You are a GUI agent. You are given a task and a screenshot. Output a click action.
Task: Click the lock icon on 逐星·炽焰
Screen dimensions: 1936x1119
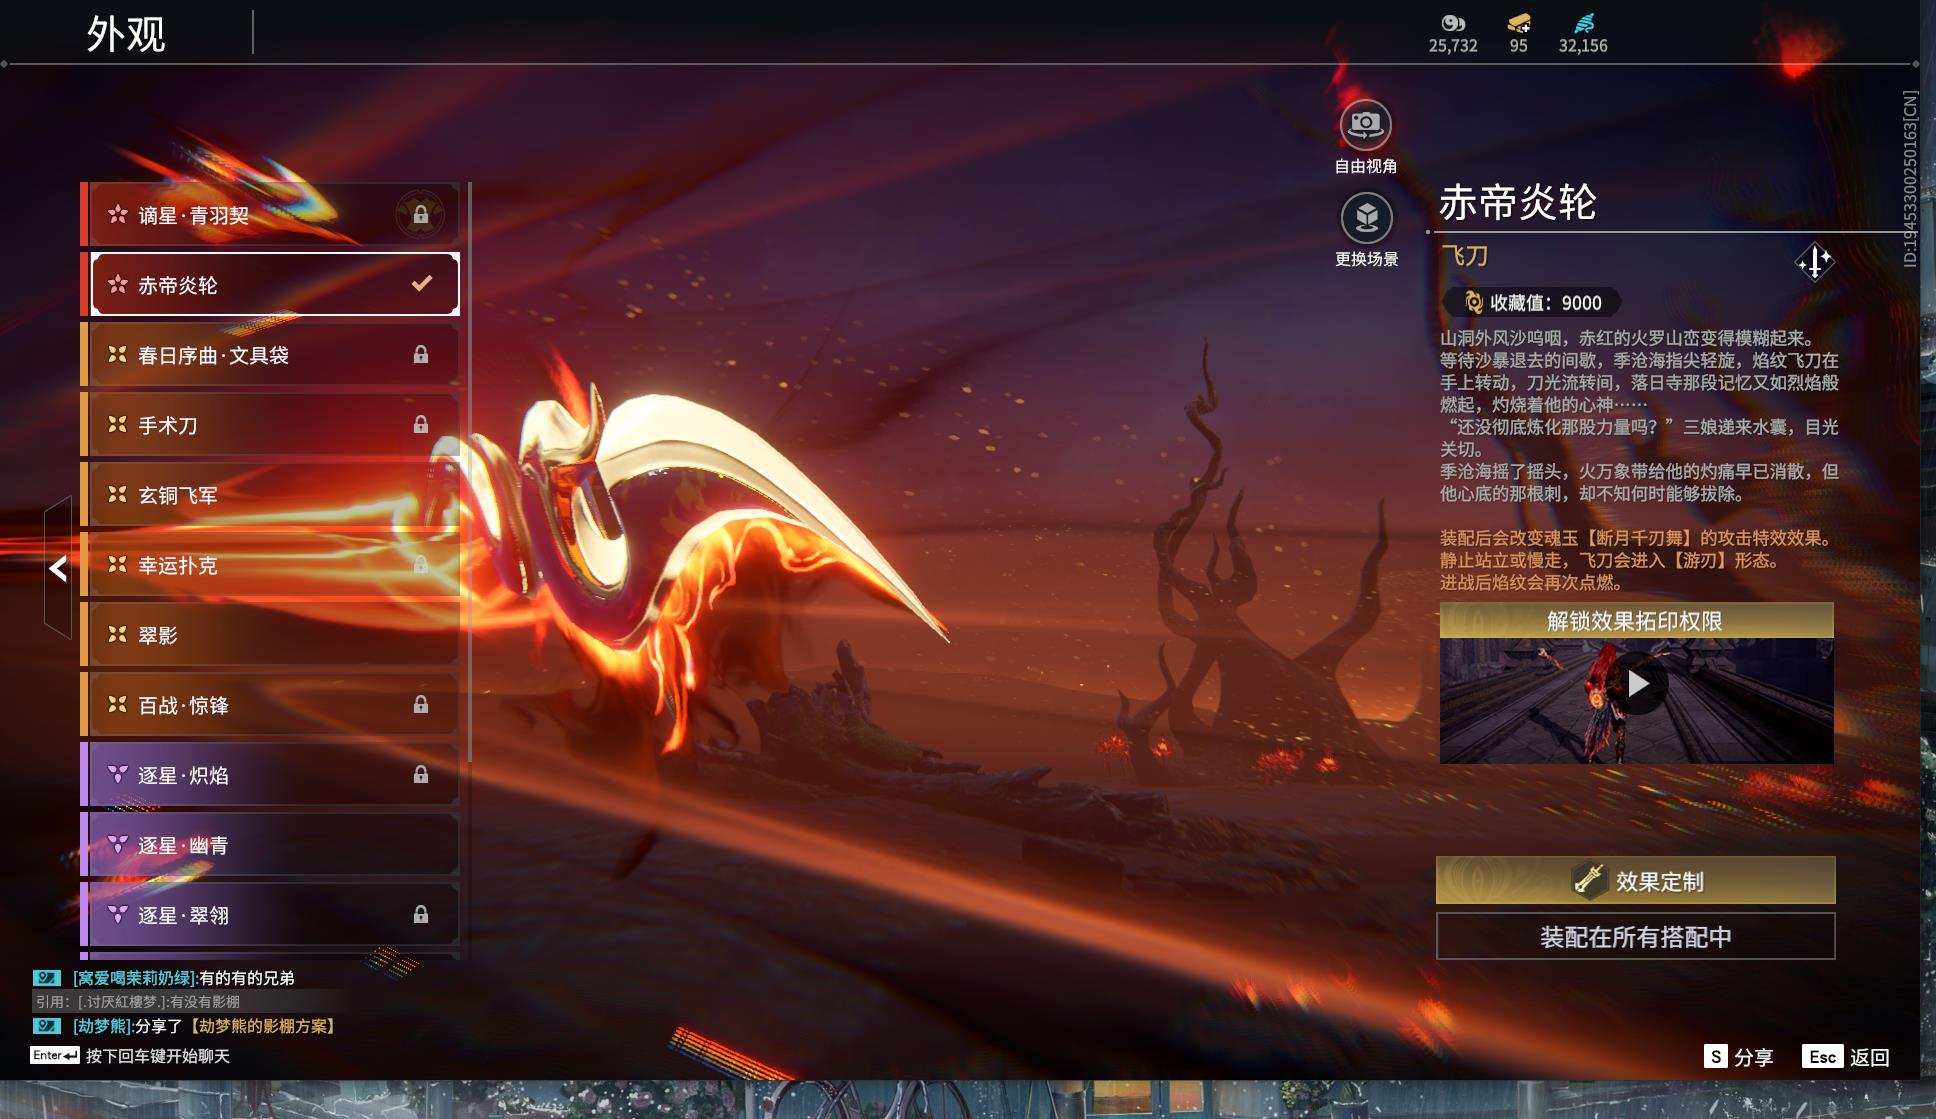[x=421, y=775]
